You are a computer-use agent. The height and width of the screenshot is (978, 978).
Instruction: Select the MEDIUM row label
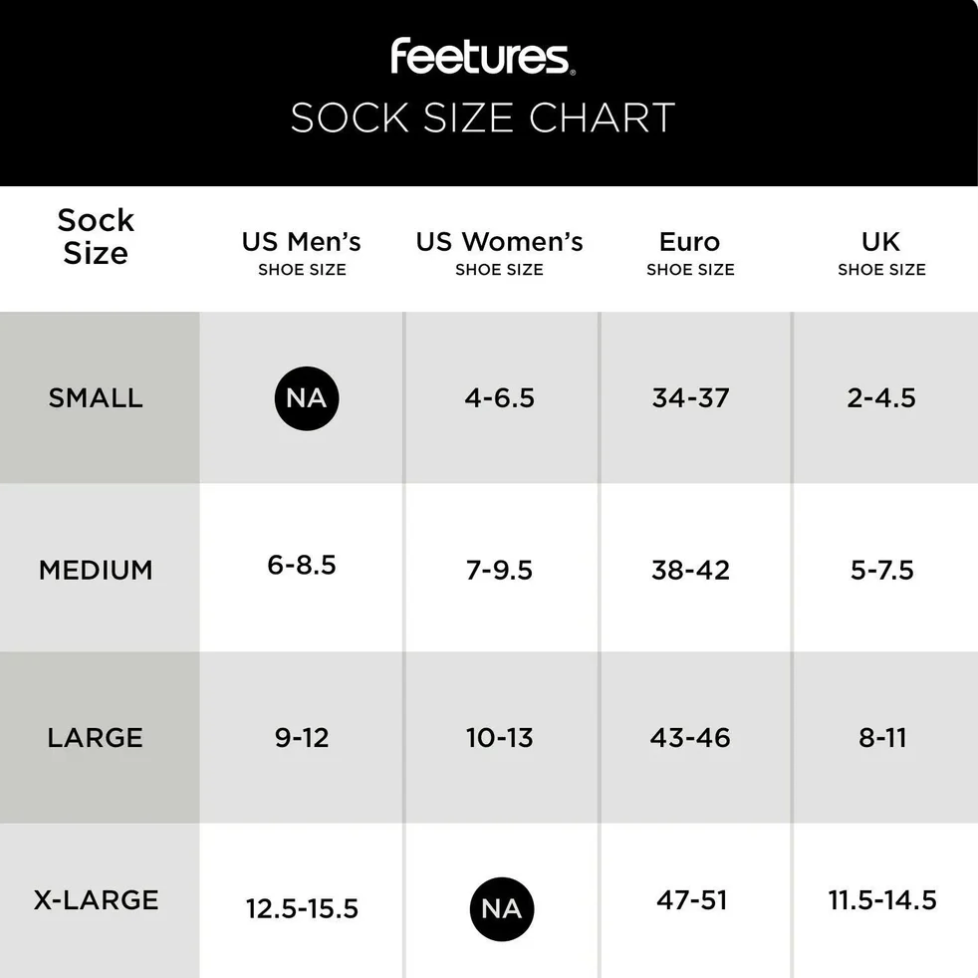click(96, 570)
